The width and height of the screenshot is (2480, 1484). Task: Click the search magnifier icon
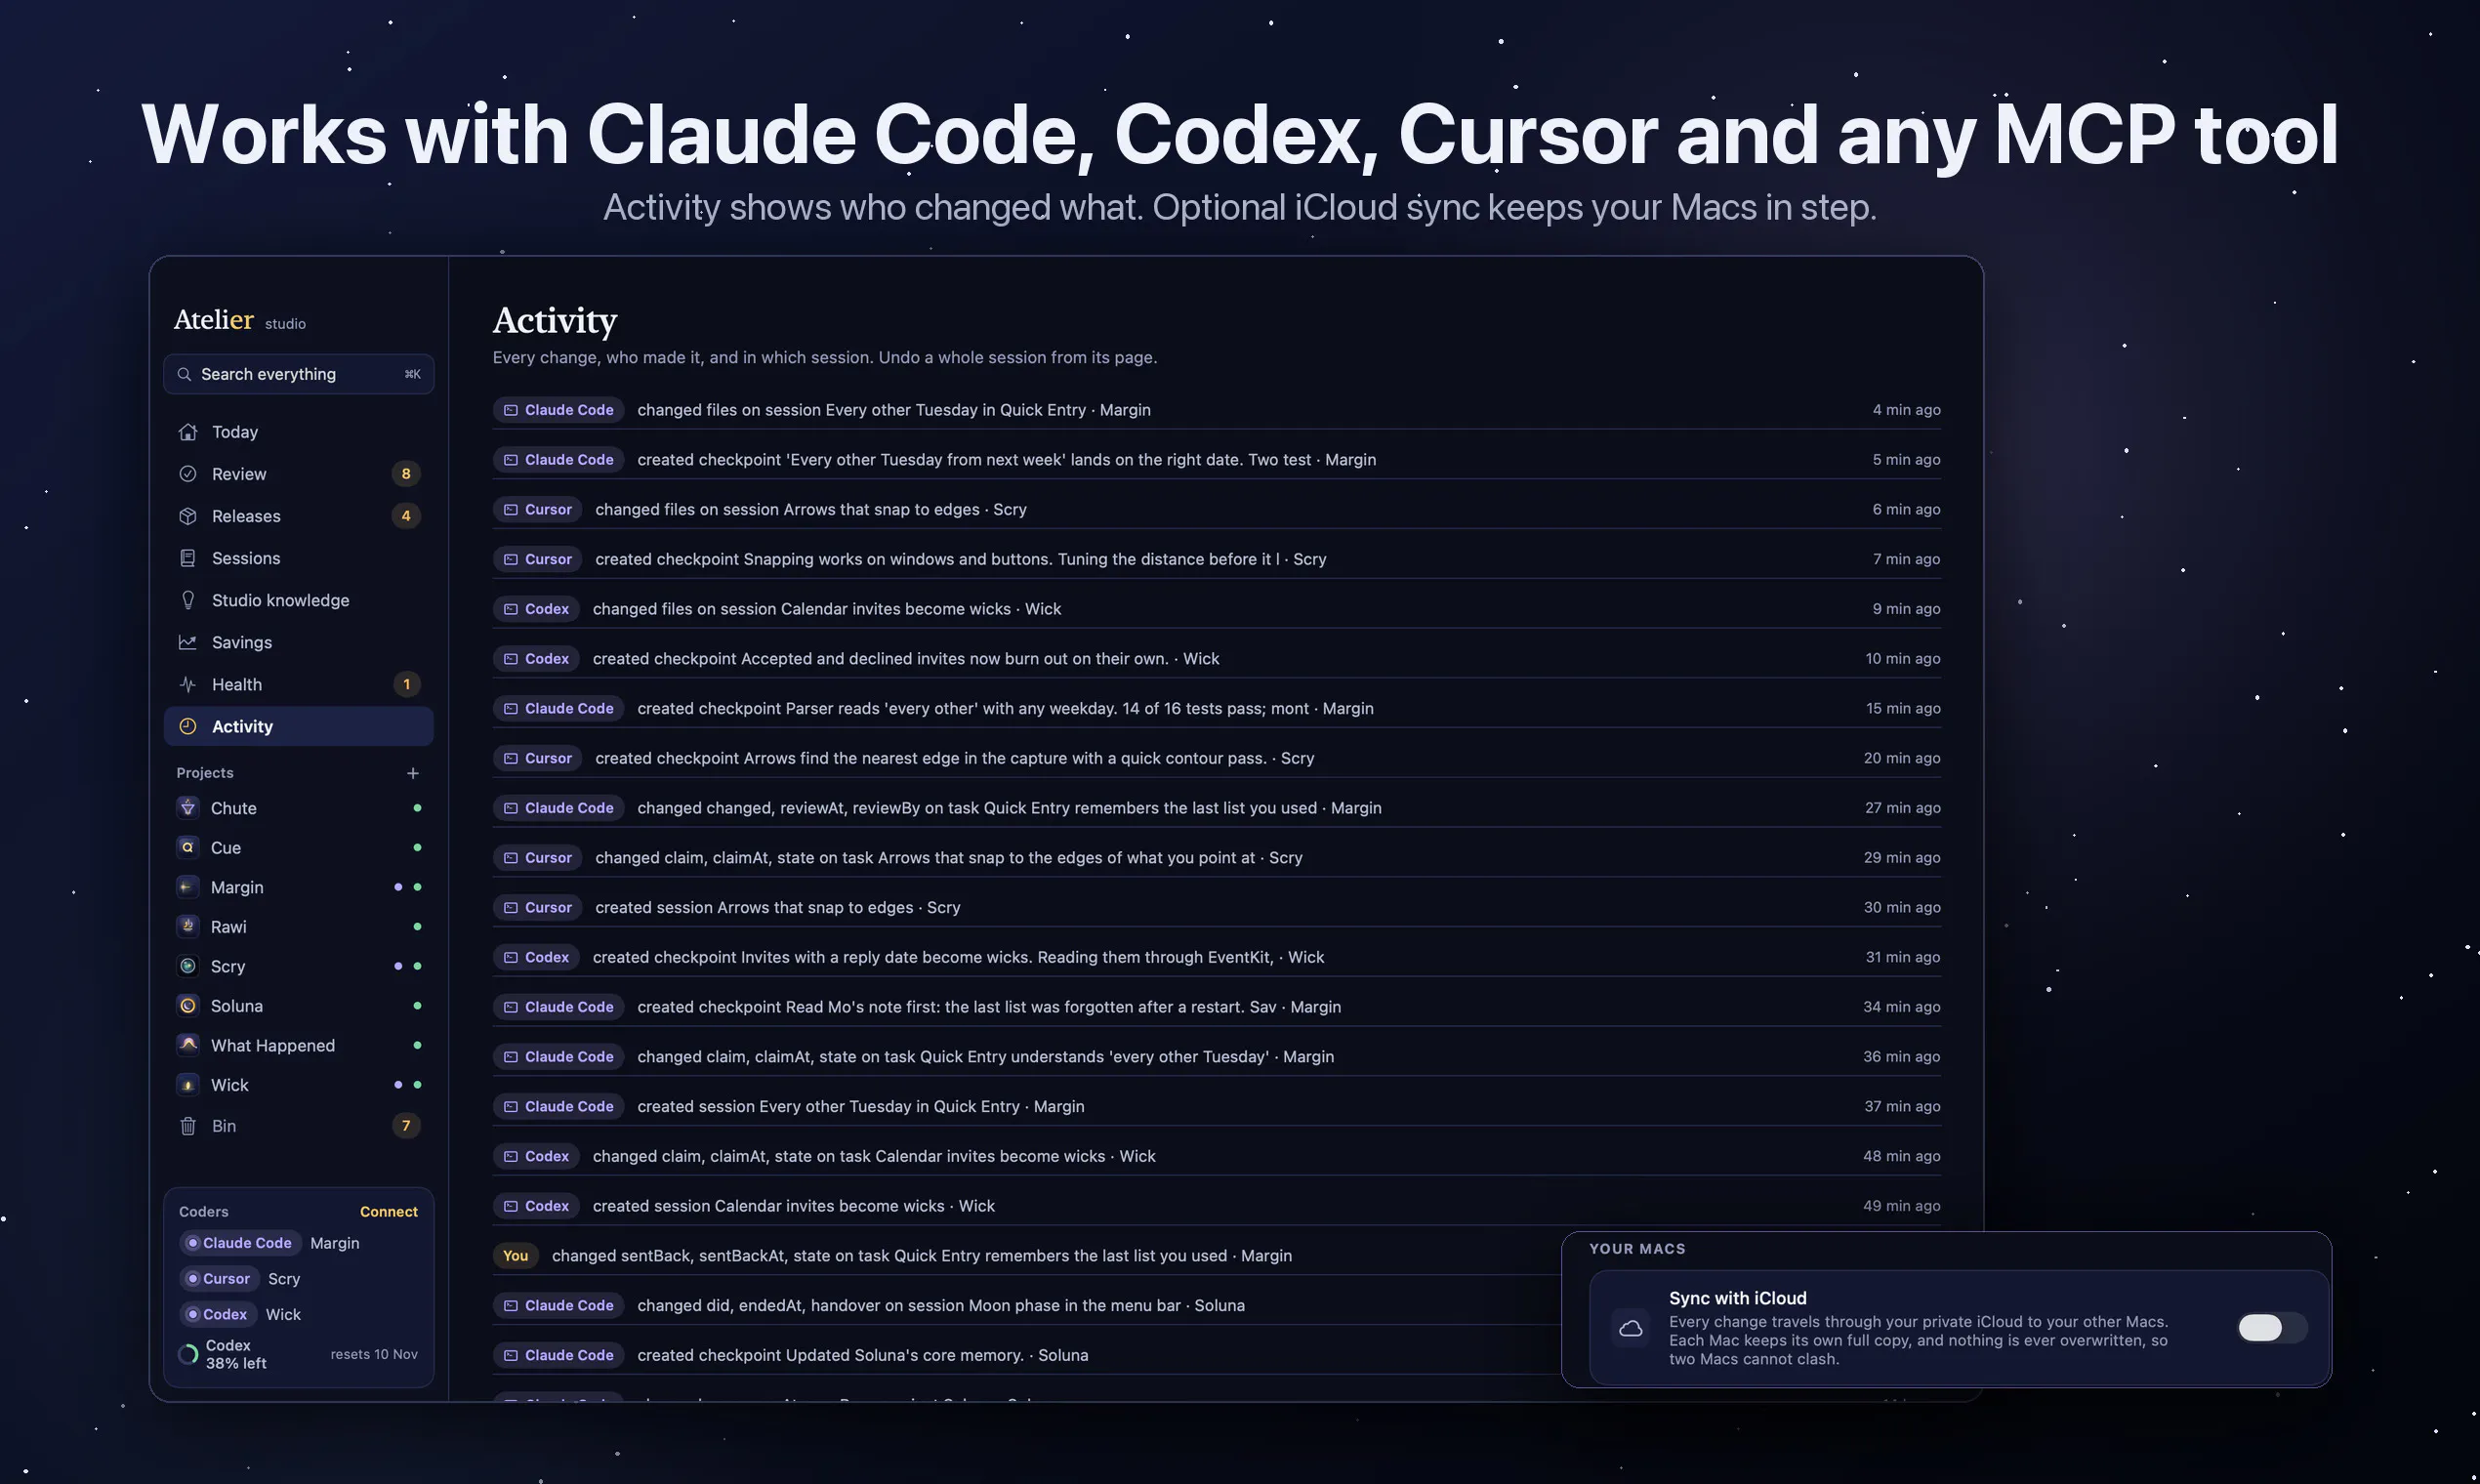click(184, 374)
